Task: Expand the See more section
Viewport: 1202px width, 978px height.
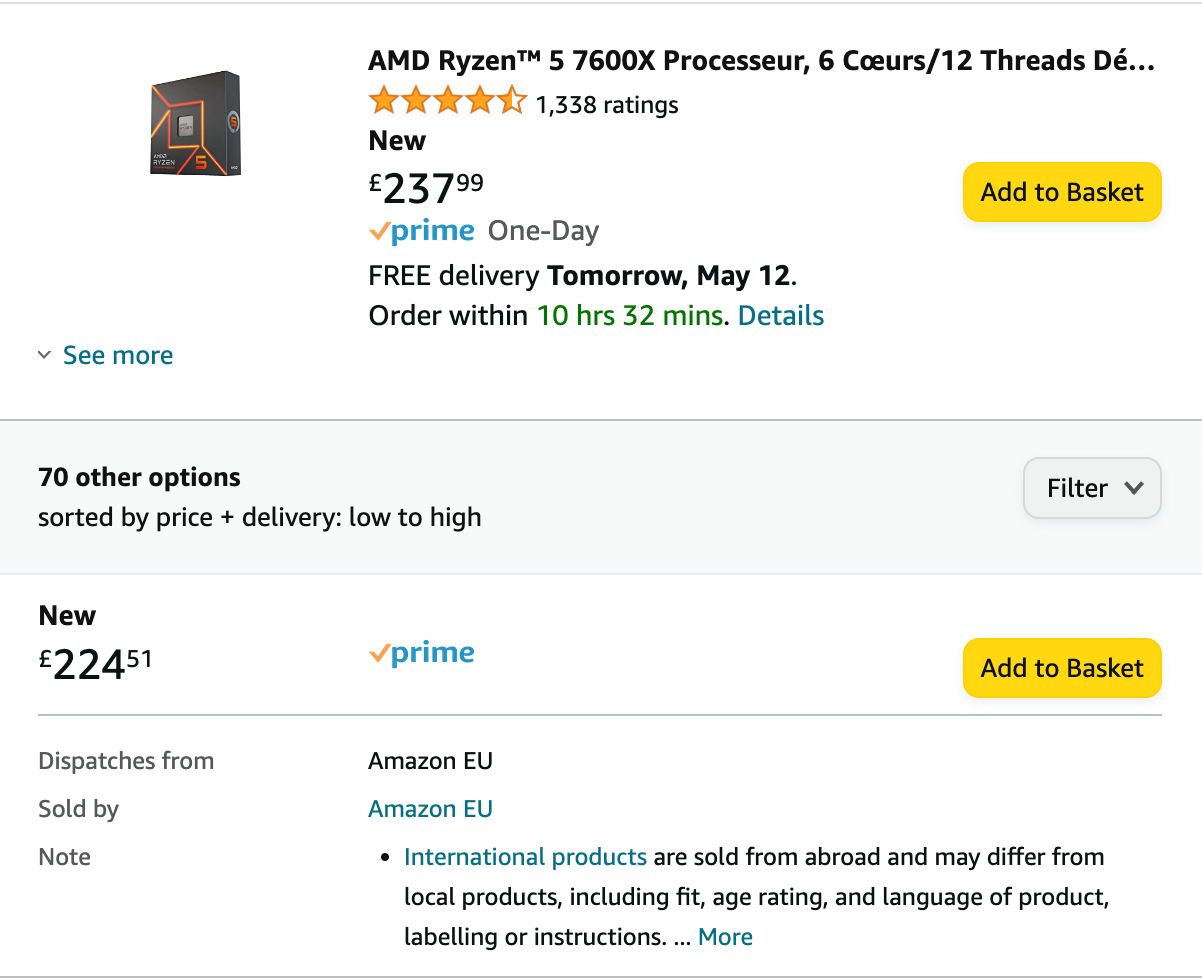Action: click(118, 355)
